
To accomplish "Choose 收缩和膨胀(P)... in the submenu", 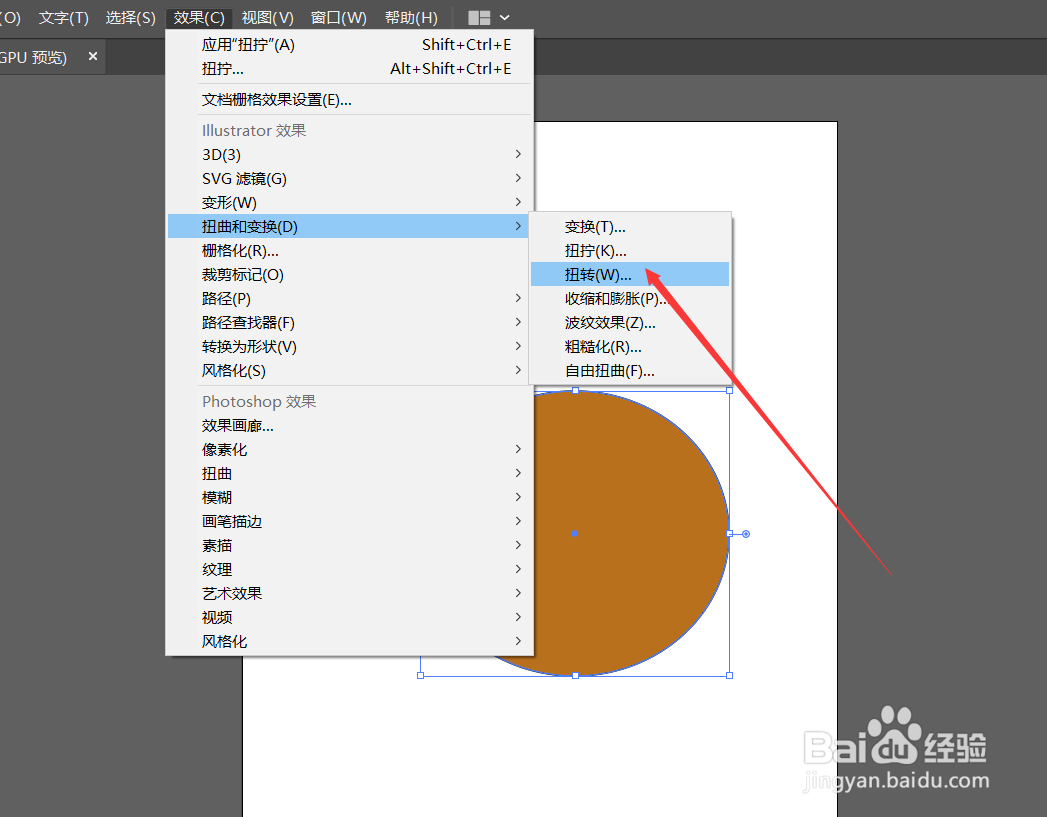I will (x=630, y=298).
